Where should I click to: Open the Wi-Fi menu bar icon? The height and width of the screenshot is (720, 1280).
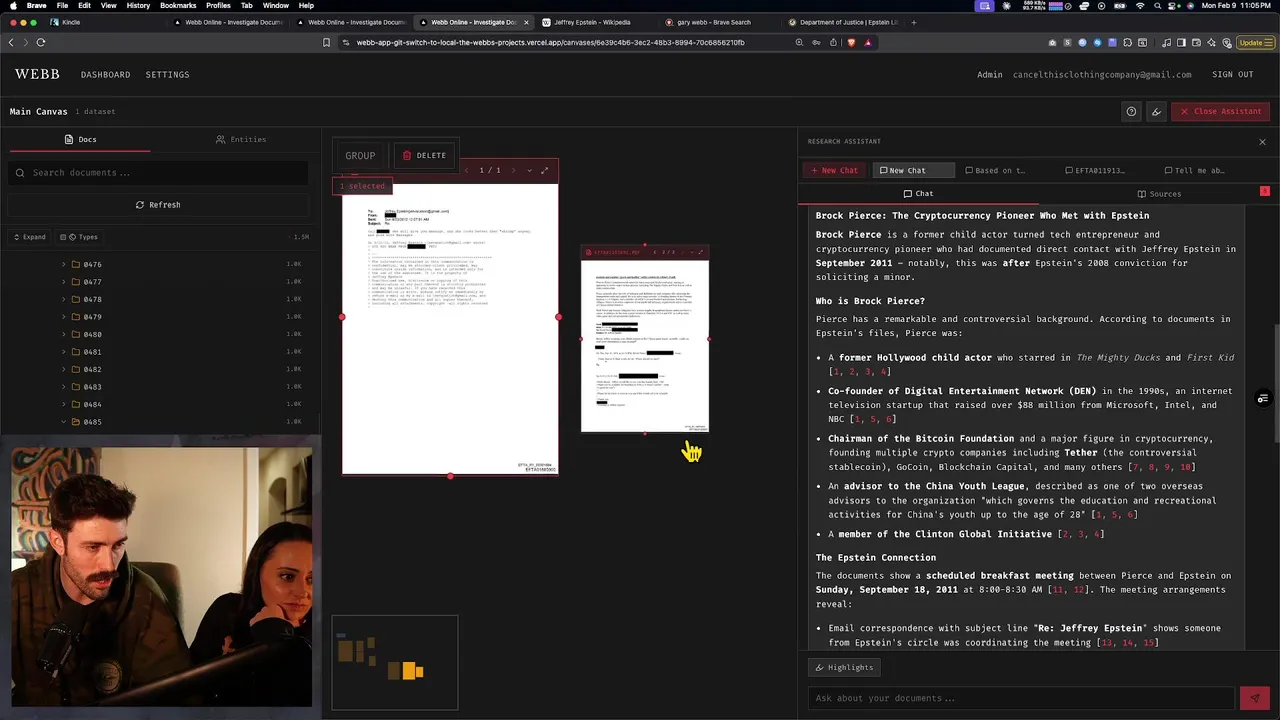click(1140, 6)
